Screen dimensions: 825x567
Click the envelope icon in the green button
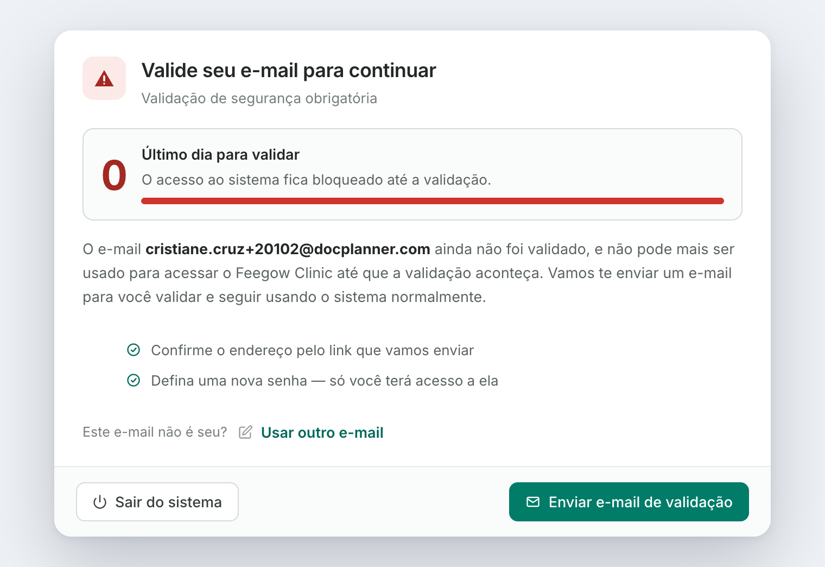[x=533, y=502]
